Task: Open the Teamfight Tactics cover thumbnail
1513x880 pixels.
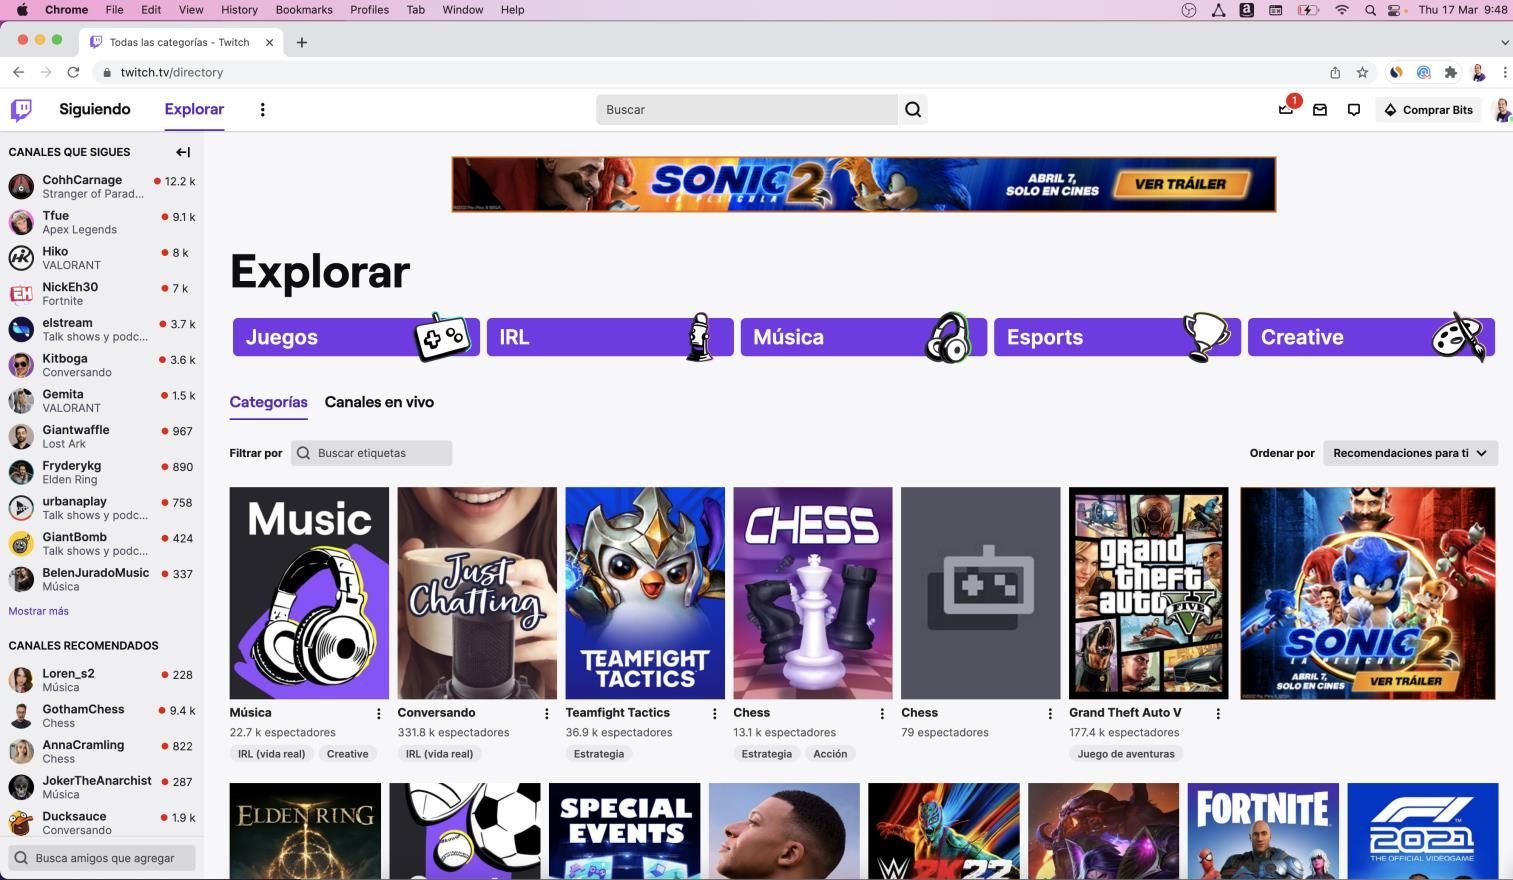Action: pyautogui.click(x=645, y=593)
